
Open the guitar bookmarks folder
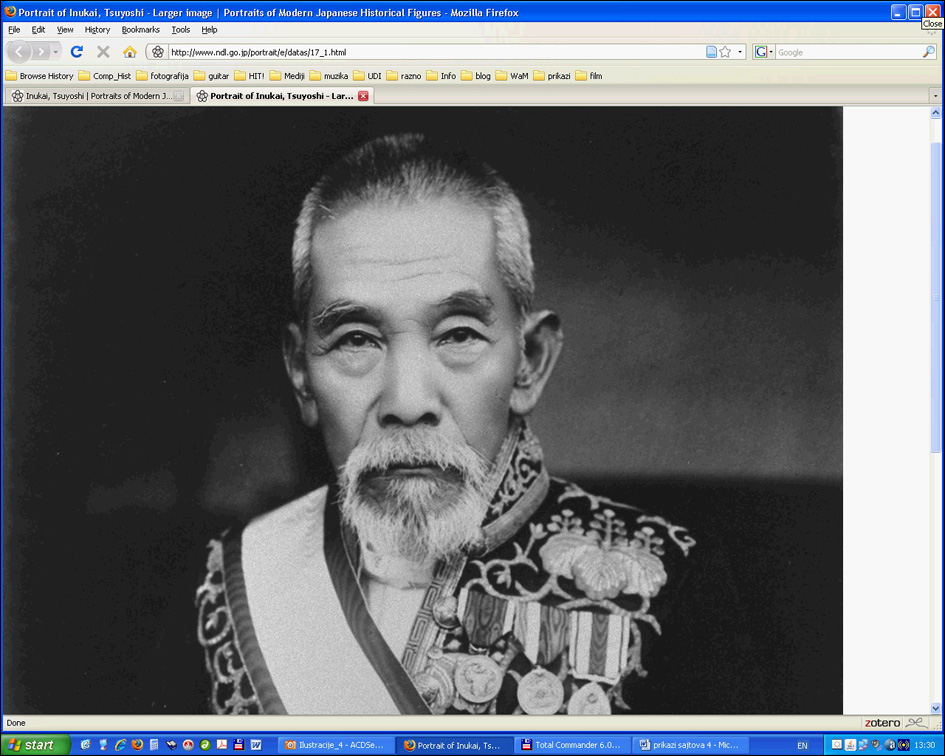[212, 76]
